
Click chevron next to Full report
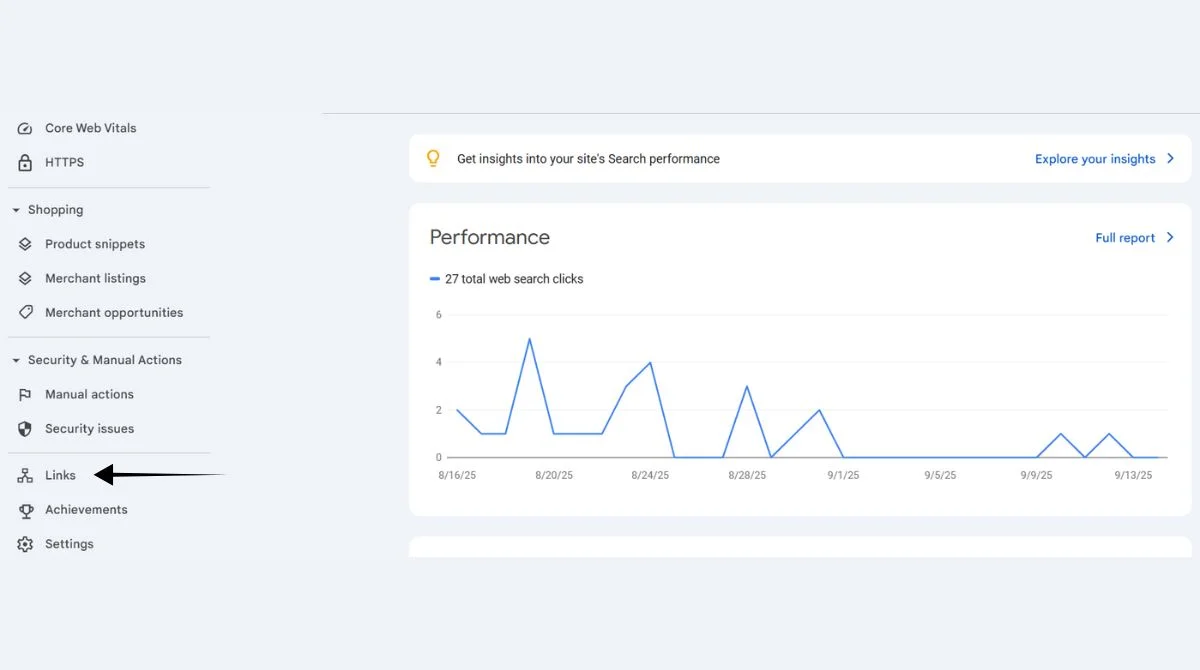click(x=1170, y=237)
